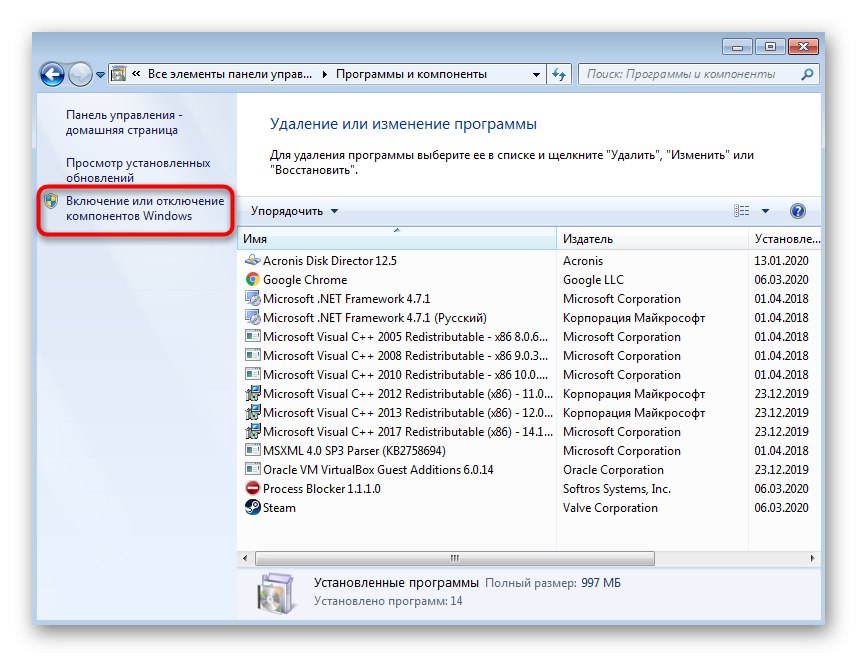Click icon of Visual C++ 2010 Redistributable
The width and height of the screenshot is (857, 657).
coord(253,374)
